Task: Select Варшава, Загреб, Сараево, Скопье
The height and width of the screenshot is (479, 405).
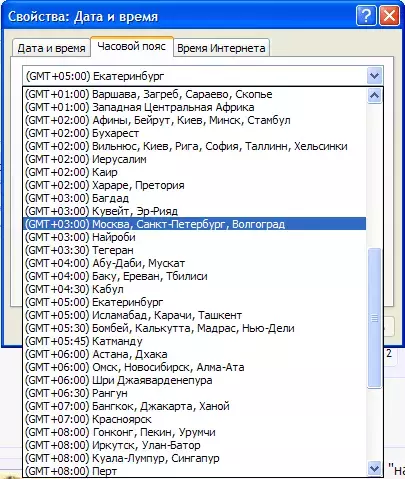Action: point(195,94)
